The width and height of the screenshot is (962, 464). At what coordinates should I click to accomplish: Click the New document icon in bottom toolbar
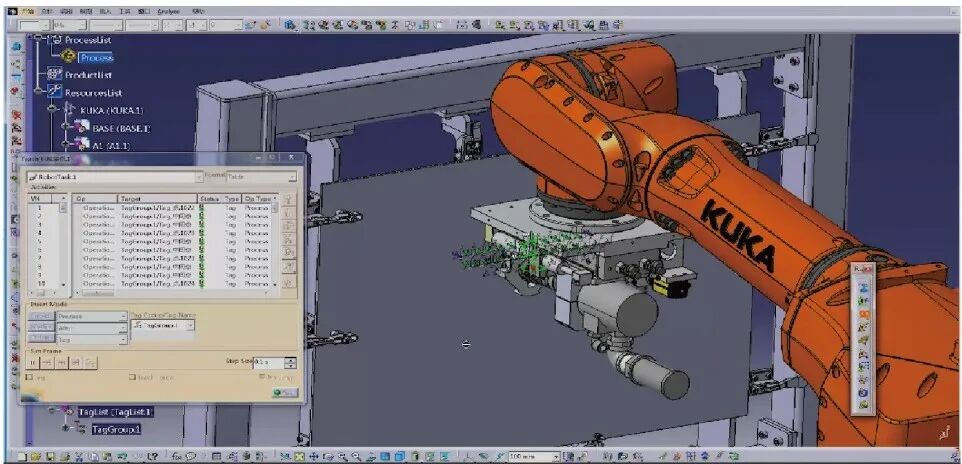click(x=21, y=456)
